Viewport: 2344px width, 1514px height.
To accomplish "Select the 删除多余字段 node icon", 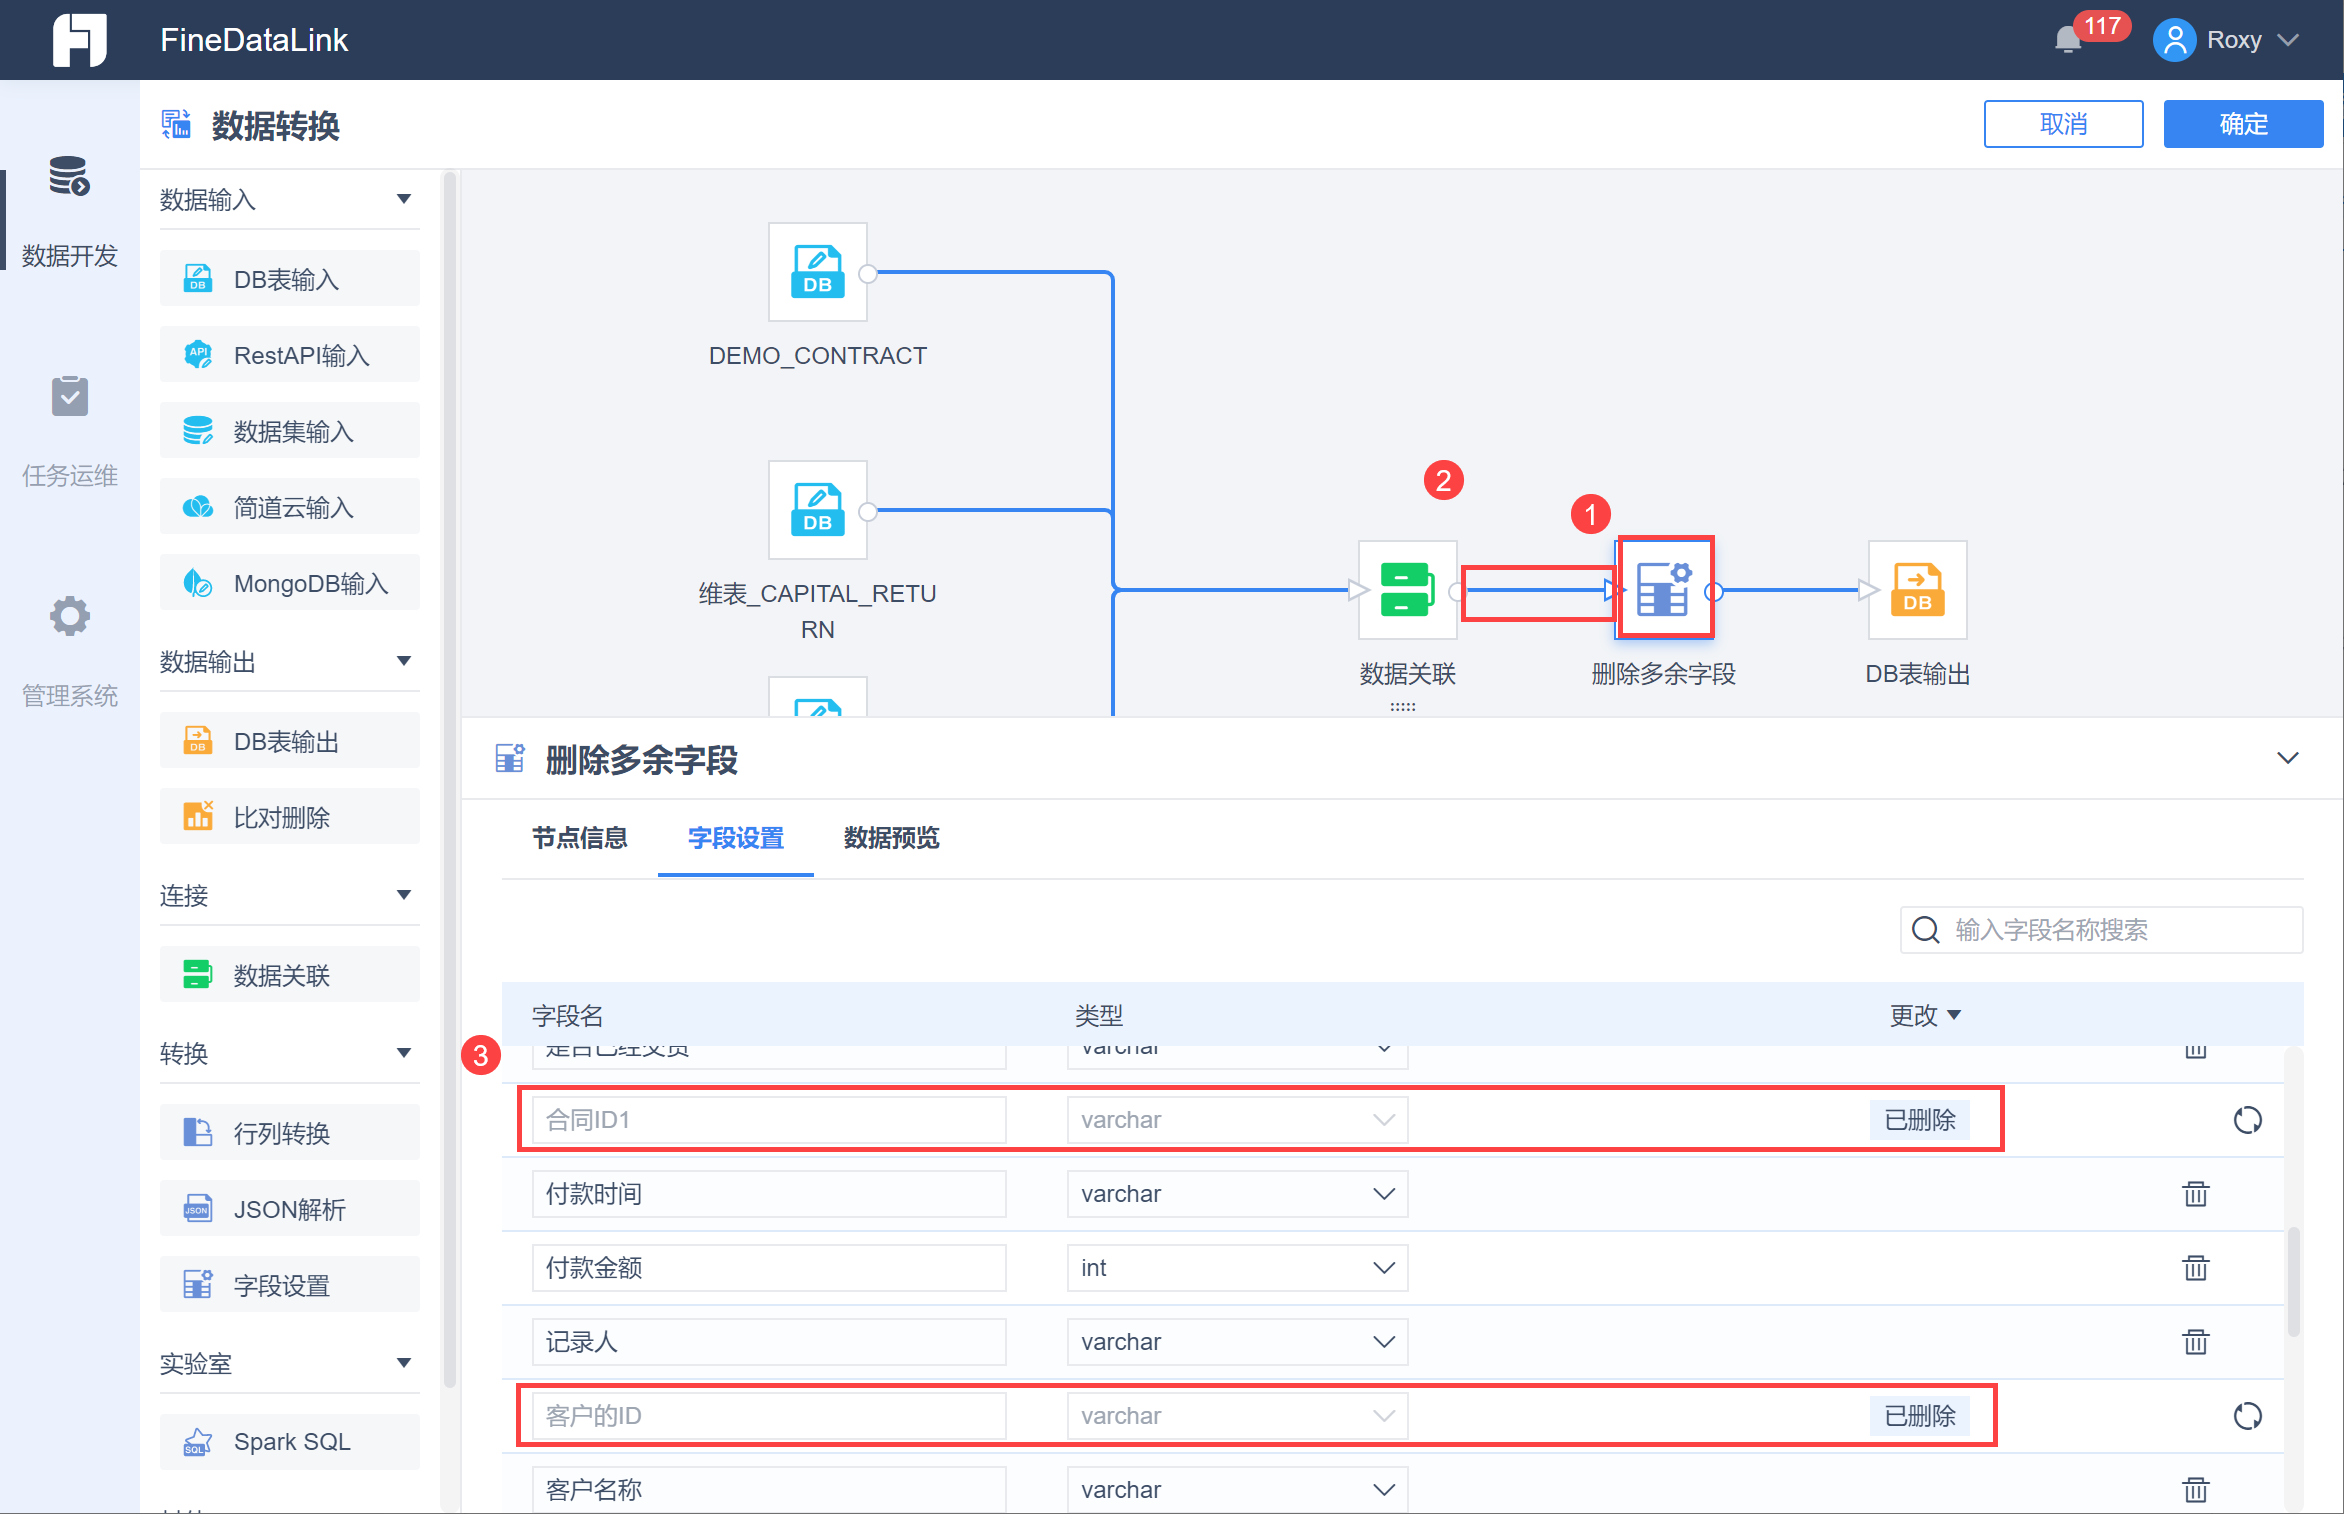I will point(1664,588).
